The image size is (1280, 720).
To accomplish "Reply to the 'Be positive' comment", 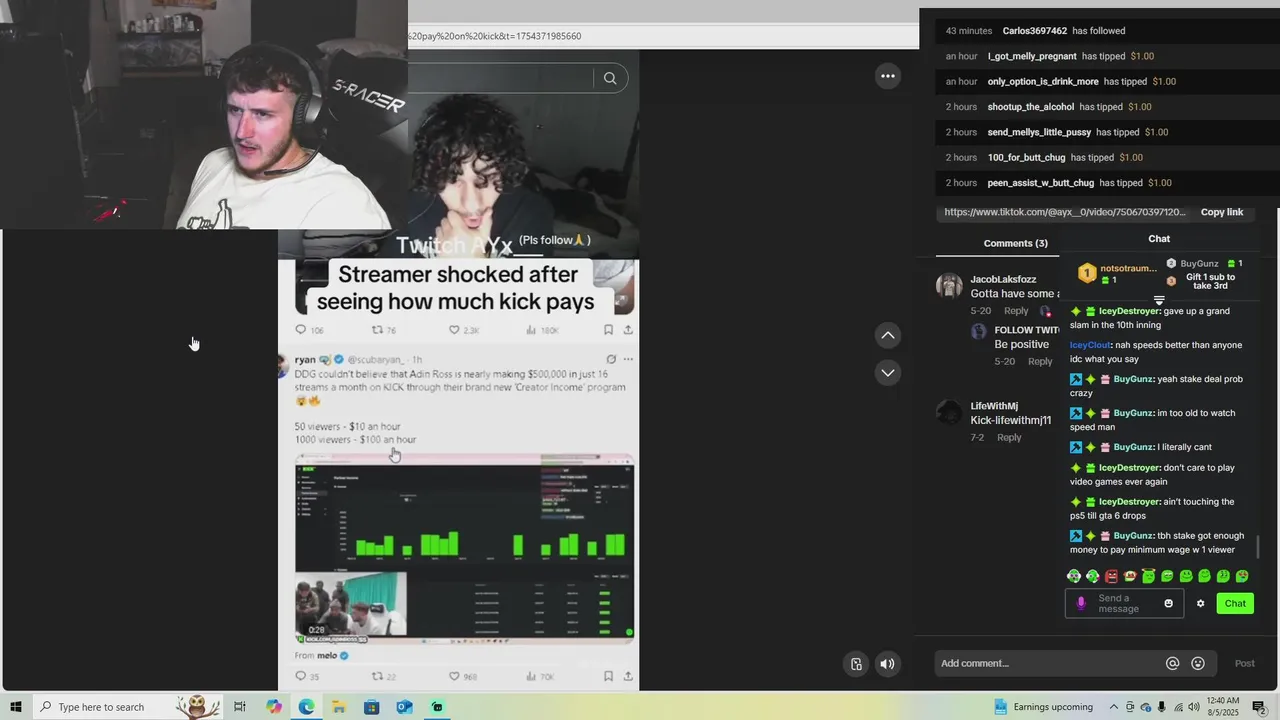I will click(1040, 361).
